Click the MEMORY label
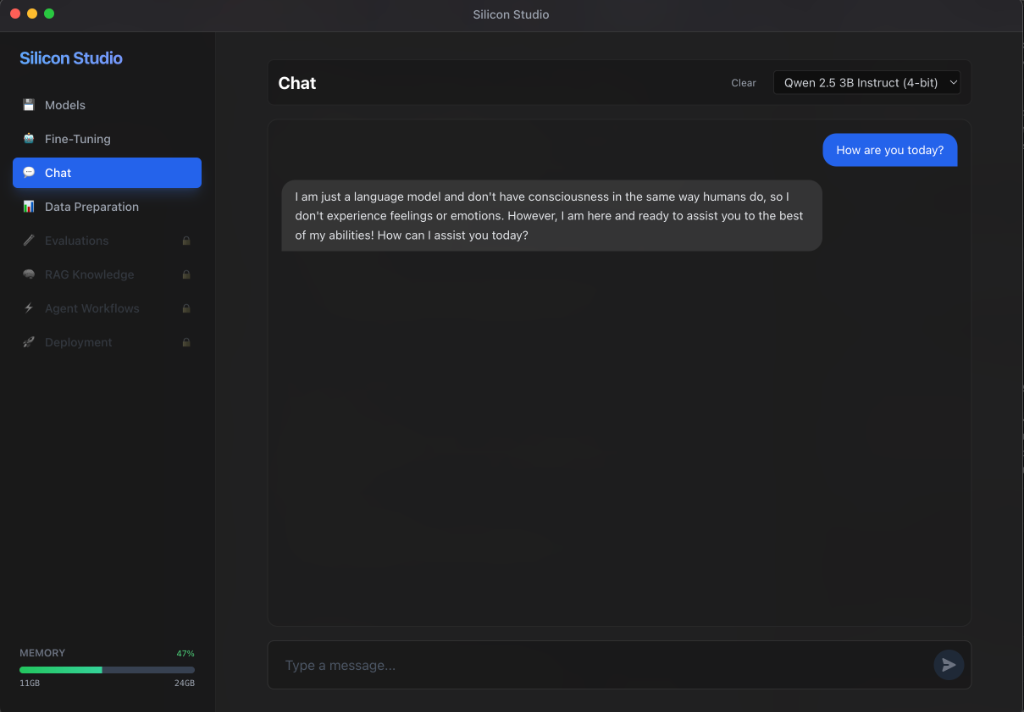 point(42,653)
